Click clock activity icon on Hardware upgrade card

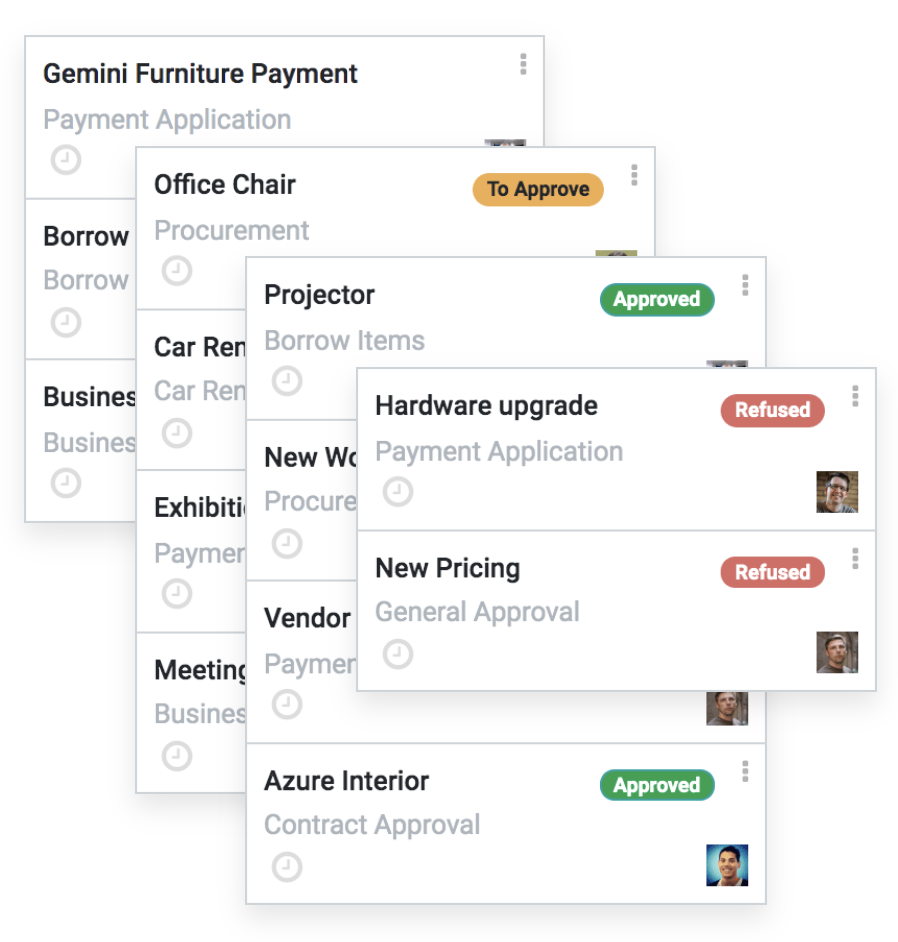pos(398,492)
